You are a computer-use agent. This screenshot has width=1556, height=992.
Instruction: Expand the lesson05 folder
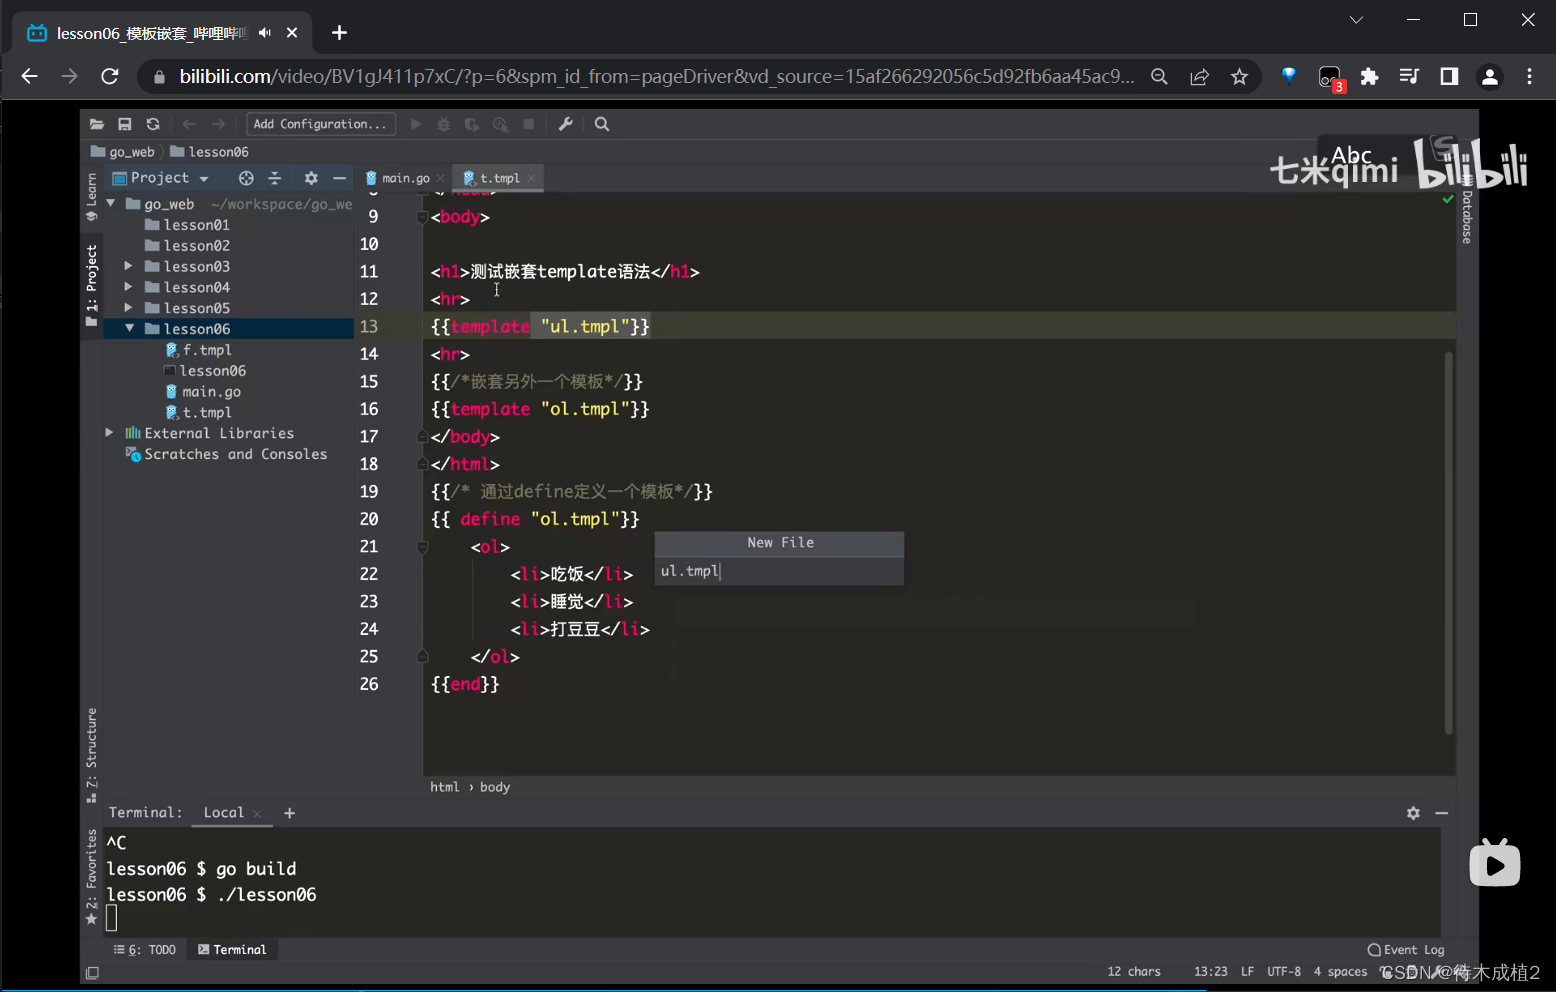[128, 308]
